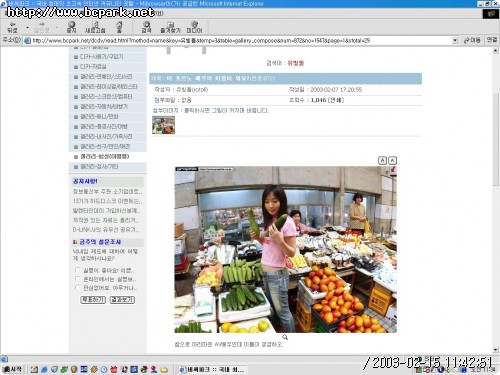Image resolution: width=500 pixels, height=375 pixels.
Task: Open the 연결 (Links) toolbar section
Action: (x=492, y=40)
